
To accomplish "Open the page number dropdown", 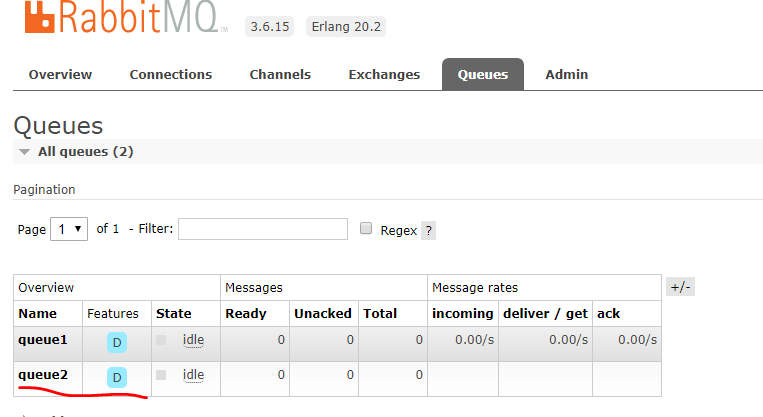I will [x=69, y=229].
